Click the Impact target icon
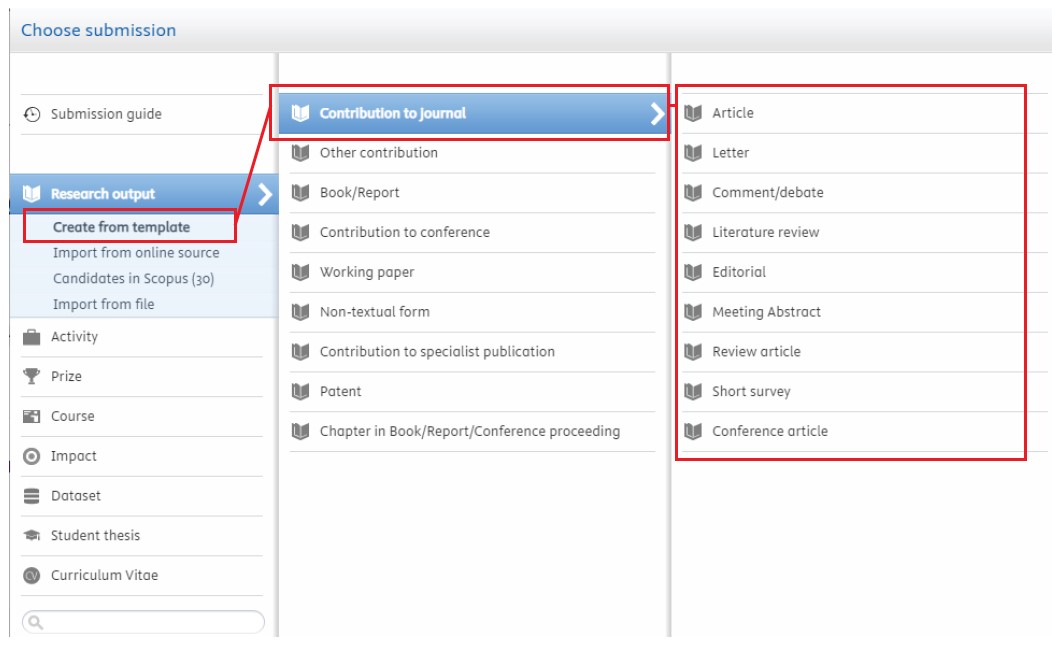Viewport: 1052px width, 657px height. point(32,456)
